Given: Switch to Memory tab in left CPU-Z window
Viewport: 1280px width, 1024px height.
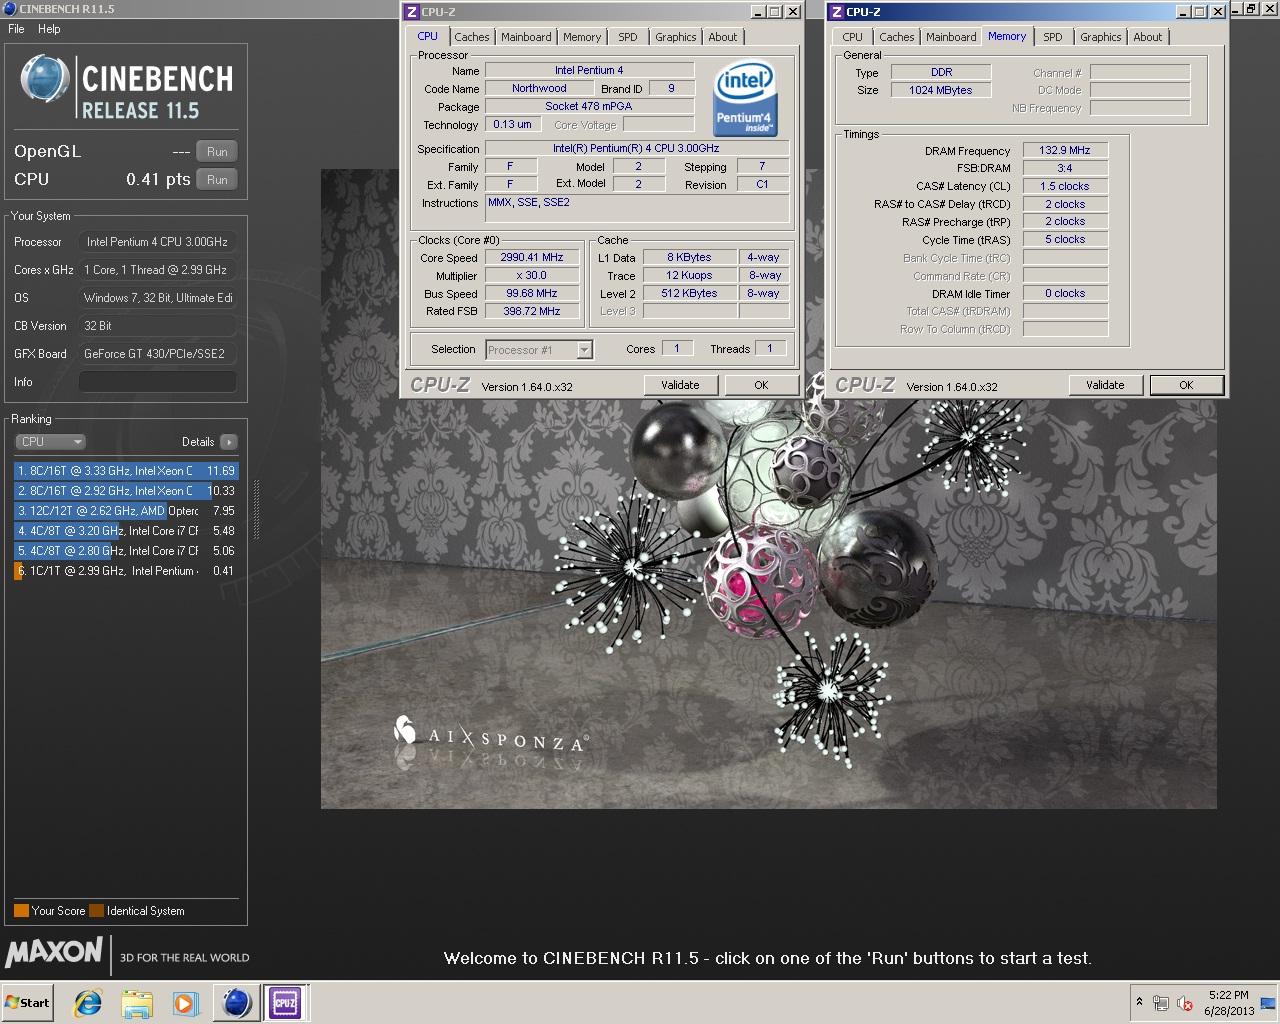Looking at the screenshot, I should (582, 37).
